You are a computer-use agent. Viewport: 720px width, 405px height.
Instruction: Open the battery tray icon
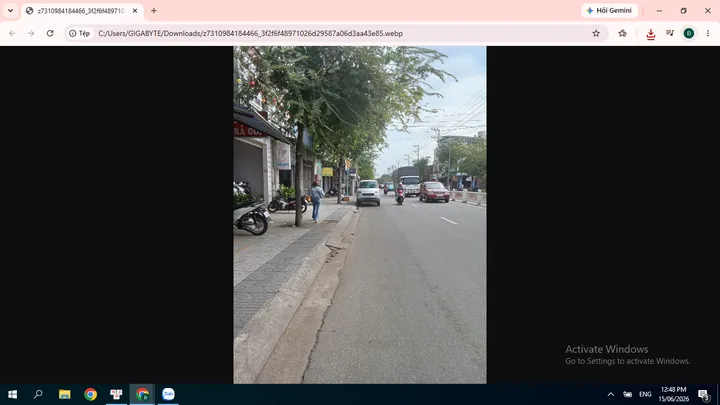[x=628, y=394]
